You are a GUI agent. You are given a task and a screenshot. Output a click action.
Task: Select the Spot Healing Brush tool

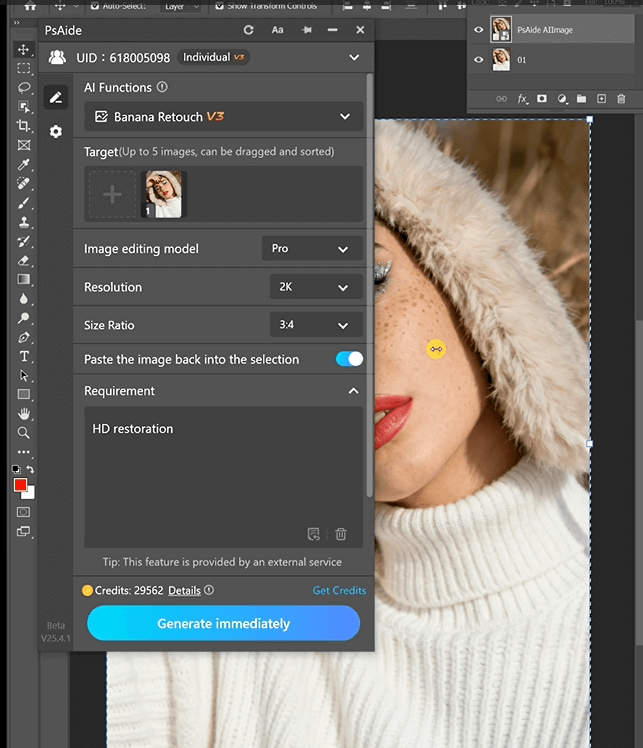click(x=23, y=184)
